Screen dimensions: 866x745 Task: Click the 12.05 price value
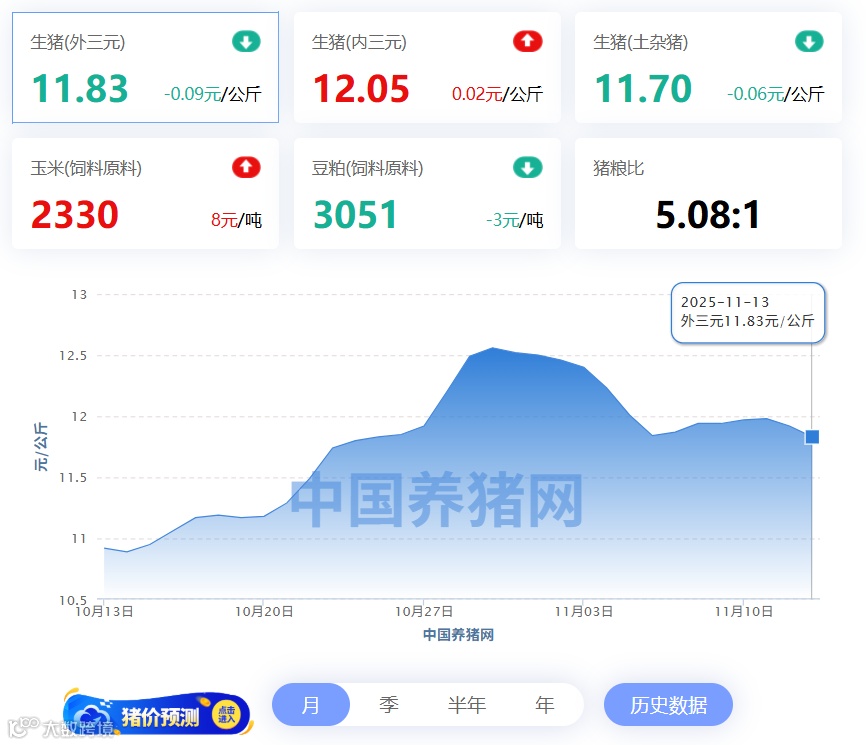tap(361, 89)
